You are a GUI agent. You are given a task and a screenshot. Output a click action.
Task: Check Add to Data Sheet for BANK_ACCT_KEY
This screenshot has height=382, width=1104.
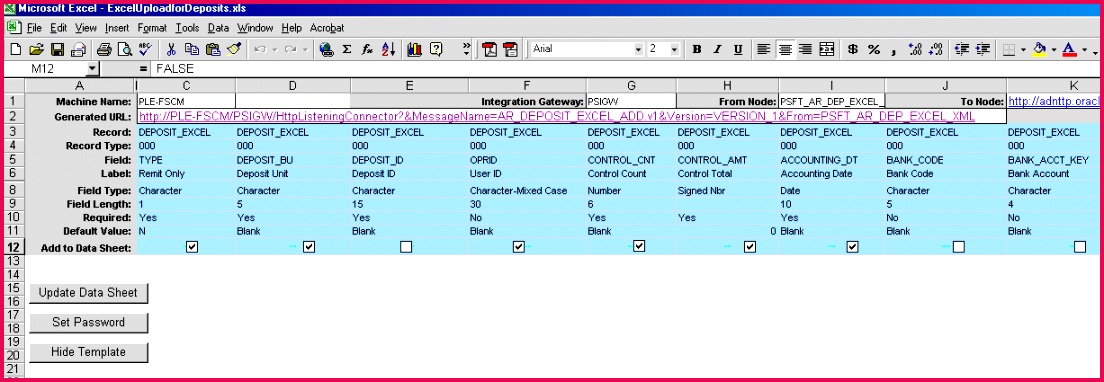coord(1079,247)
